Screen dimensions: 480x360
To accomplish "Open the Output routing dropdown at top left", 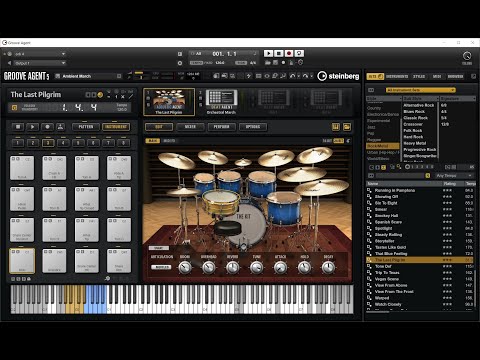I will pos(40,63).
